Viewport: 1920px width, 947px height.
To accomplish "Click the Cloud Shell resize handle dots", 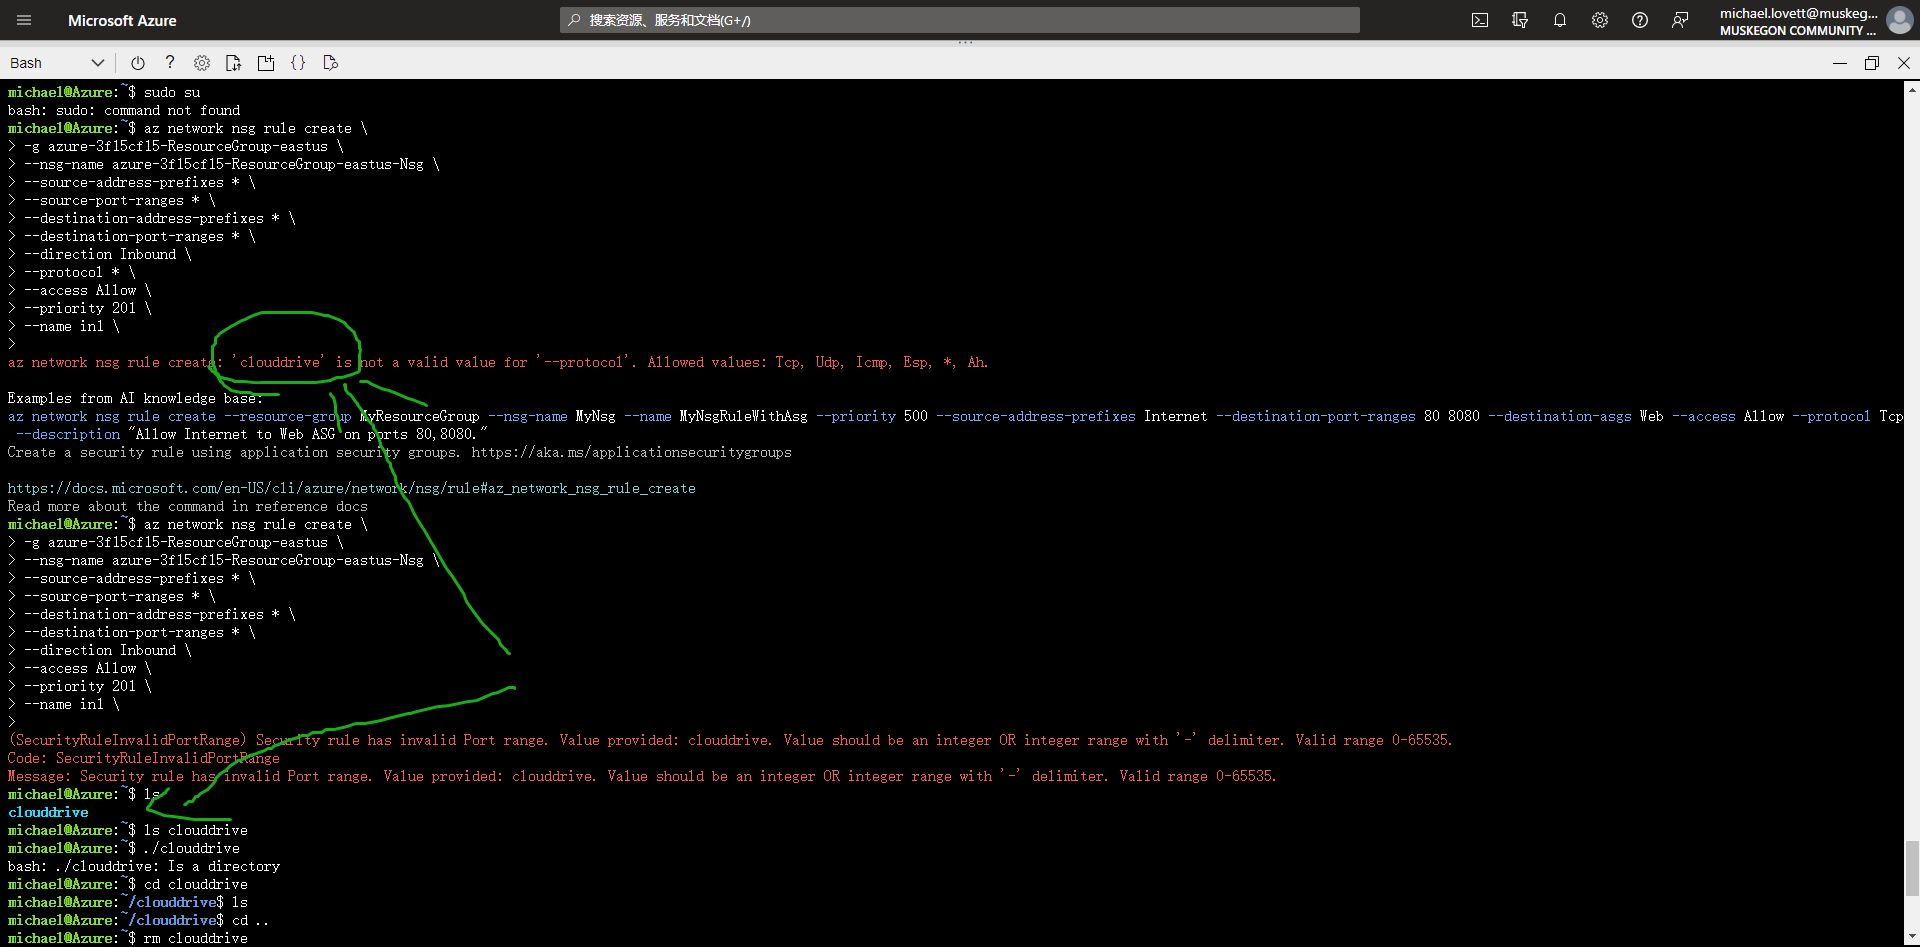I will click(965, 43).
